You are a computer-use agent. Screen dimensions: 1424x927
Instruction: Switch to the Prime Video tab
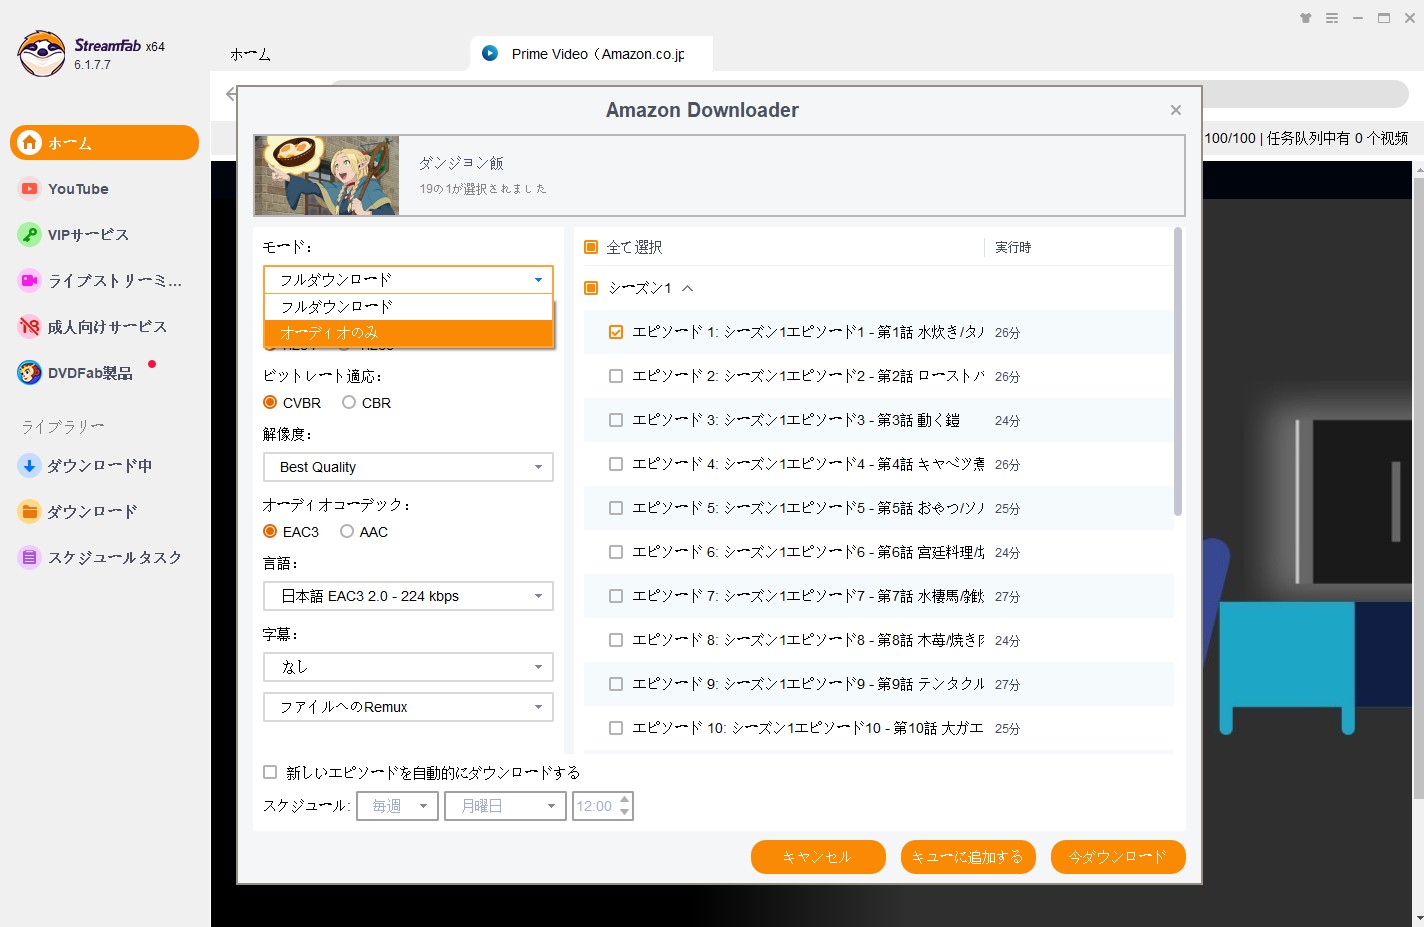tap(592, 54)
